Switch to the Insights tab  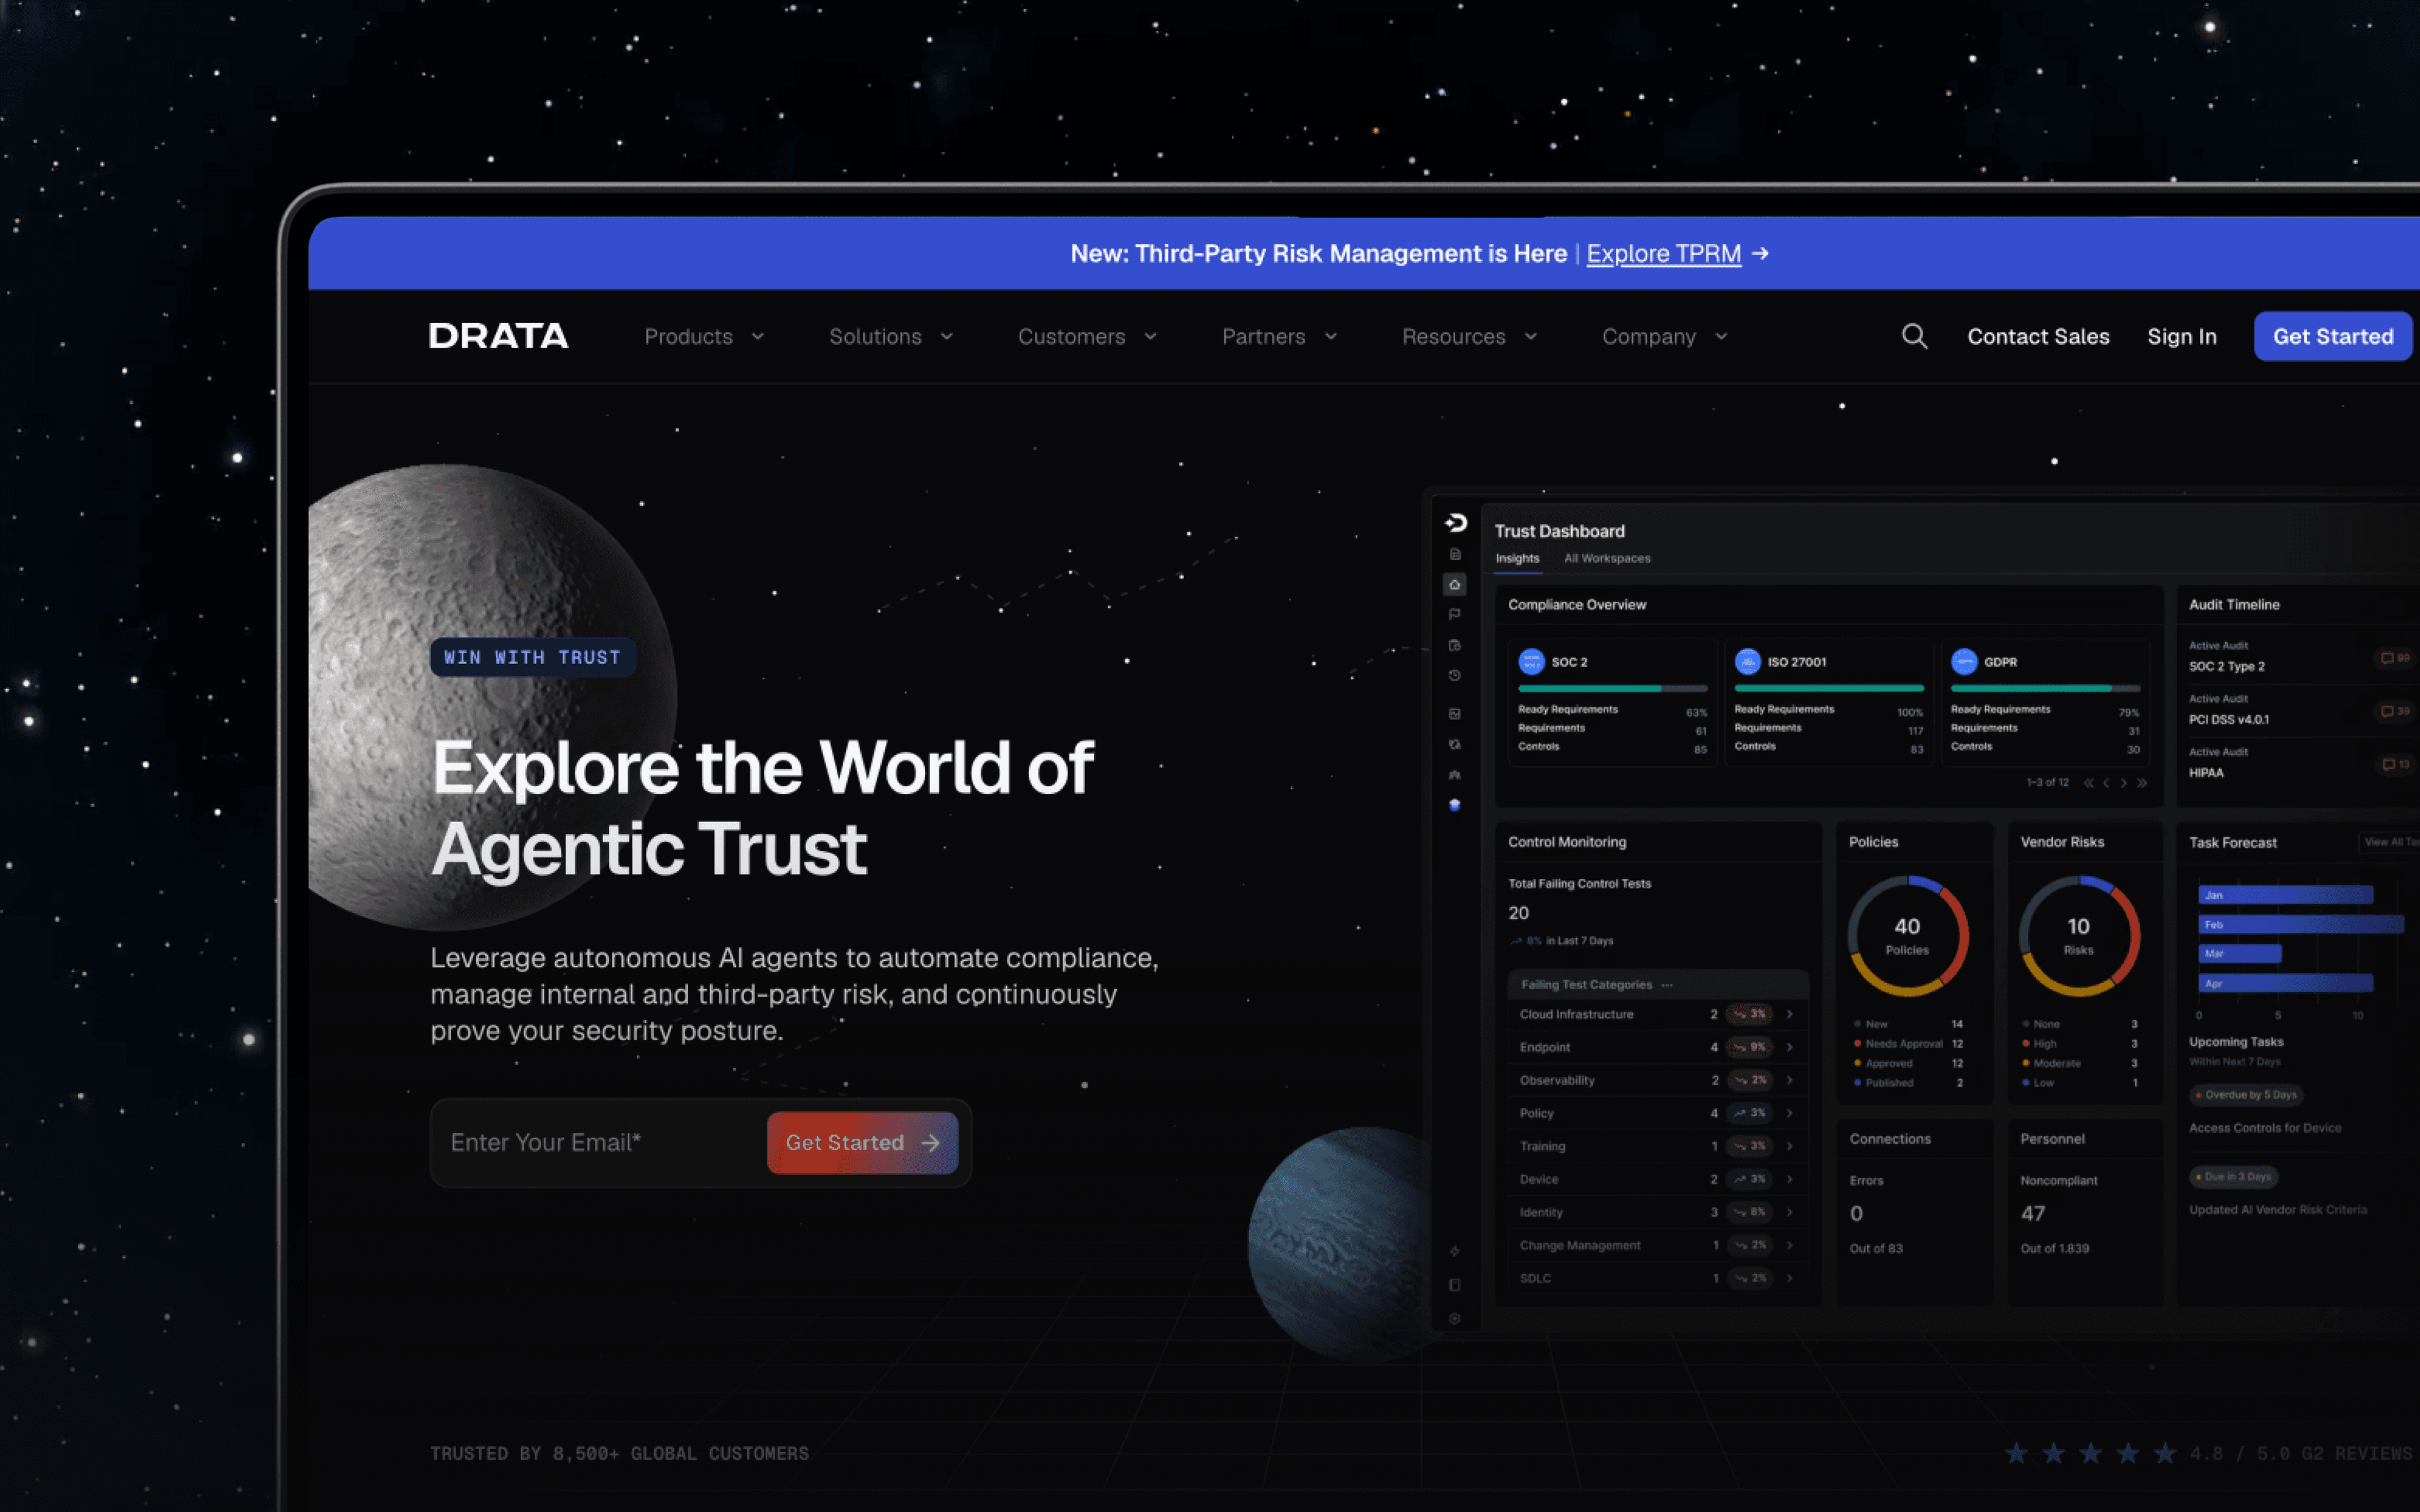1517,558
